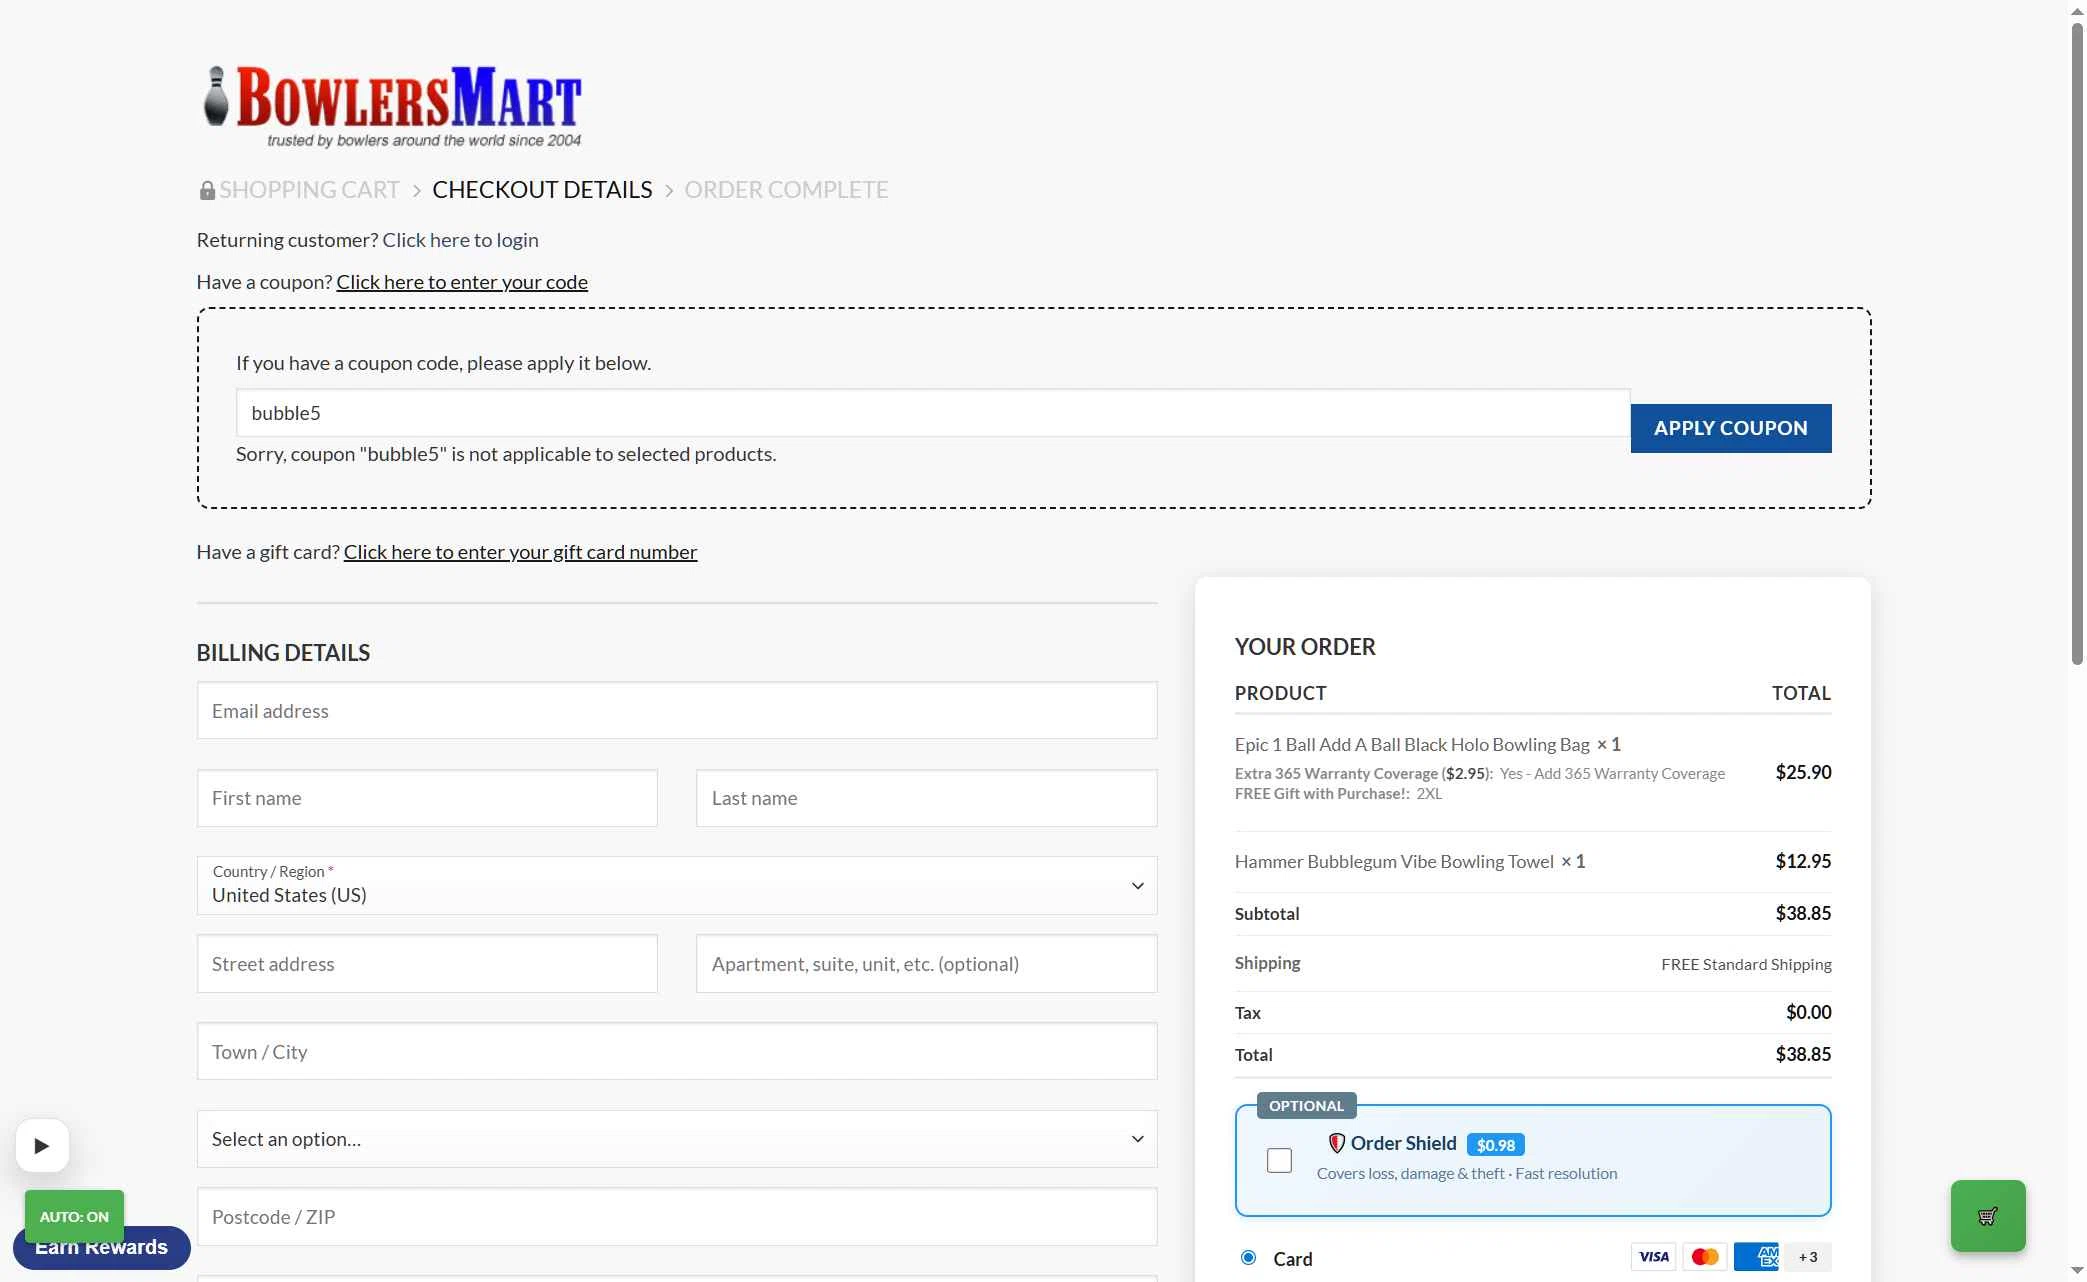
Task: Click the Mastercard icon
Action: point(1704,1257)
